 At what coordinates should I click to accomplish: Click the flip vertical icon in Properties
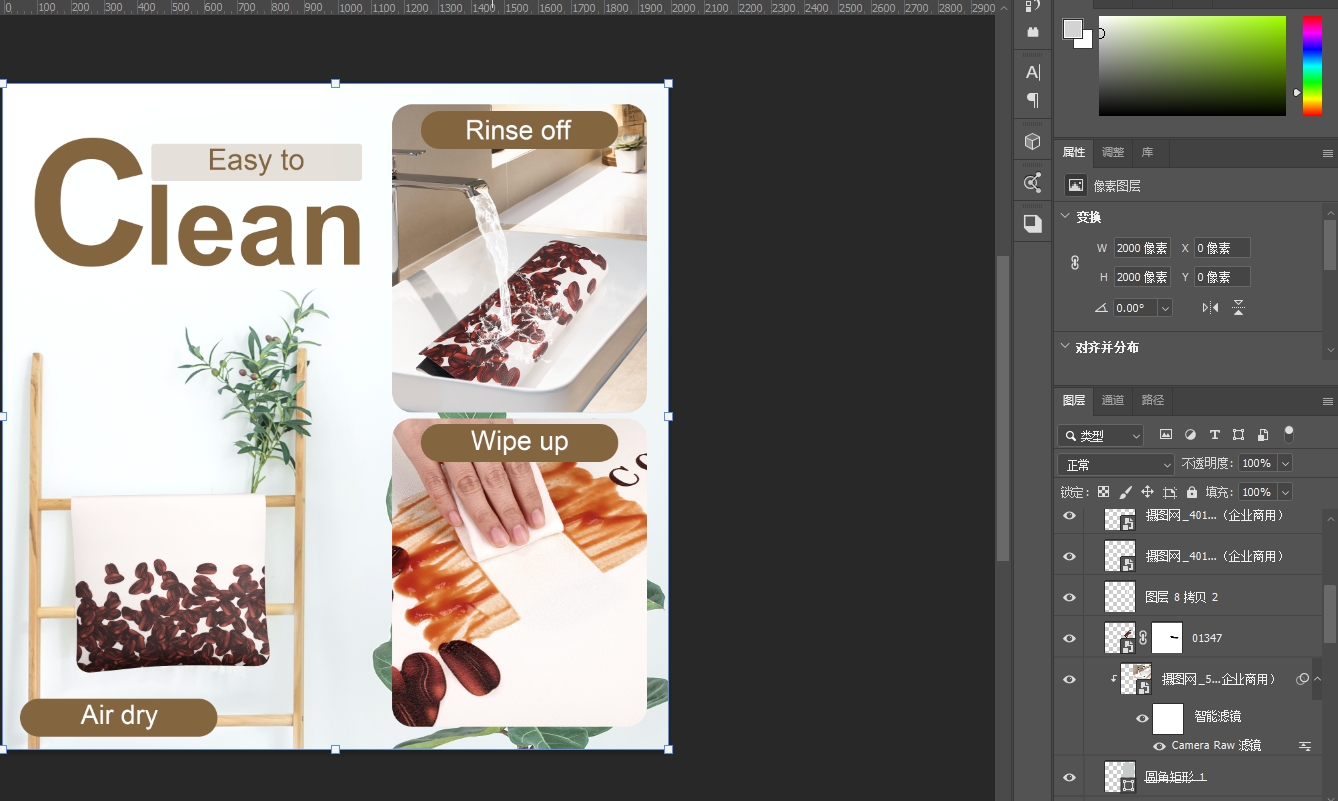coord(1238,308)
